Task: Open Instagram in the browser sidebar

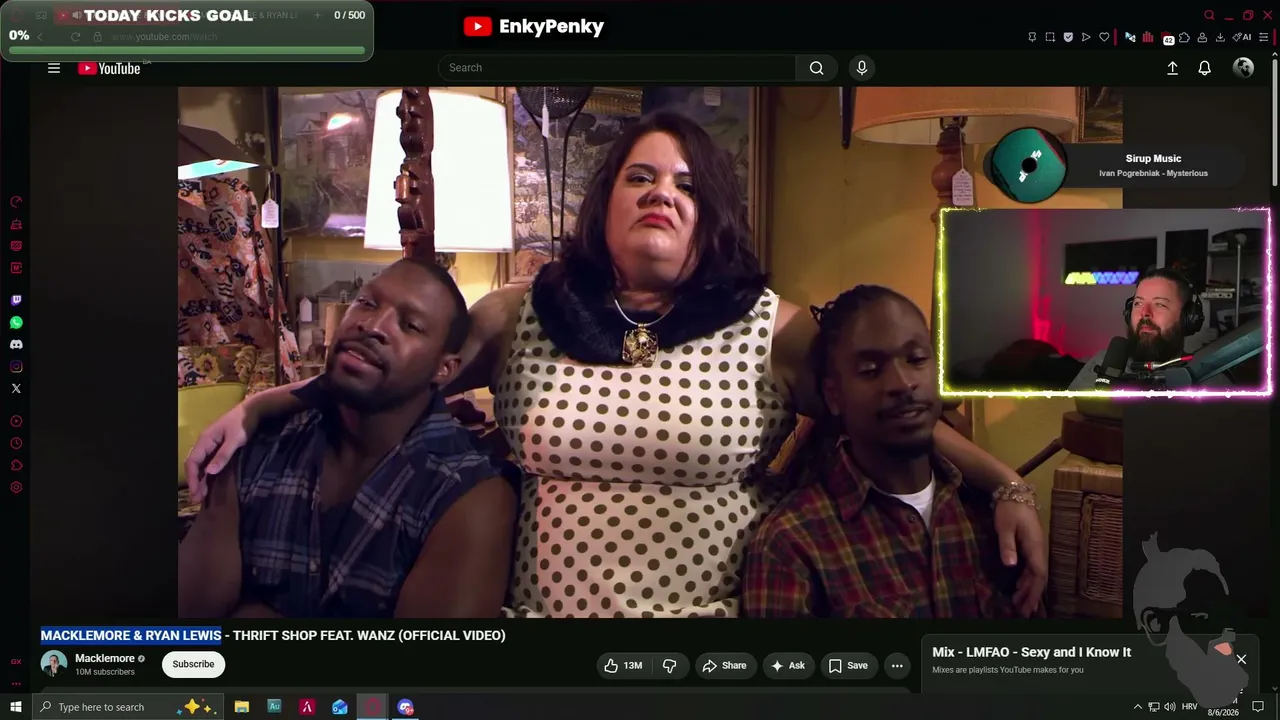Action: pyautogui.click(x=16, y=367)
